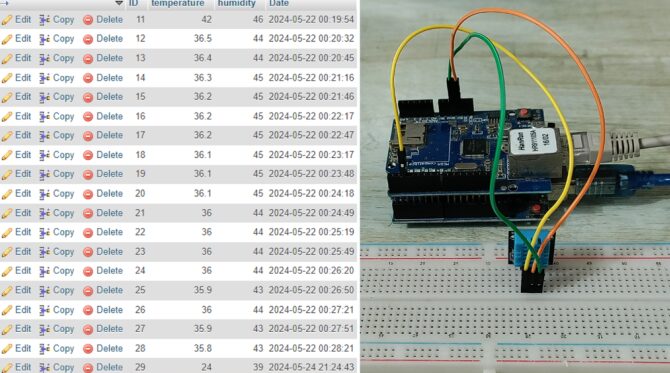The height and width of the screenshot is (373, 670).
Task: Sort by the Date column header
Action: [279, 3]
